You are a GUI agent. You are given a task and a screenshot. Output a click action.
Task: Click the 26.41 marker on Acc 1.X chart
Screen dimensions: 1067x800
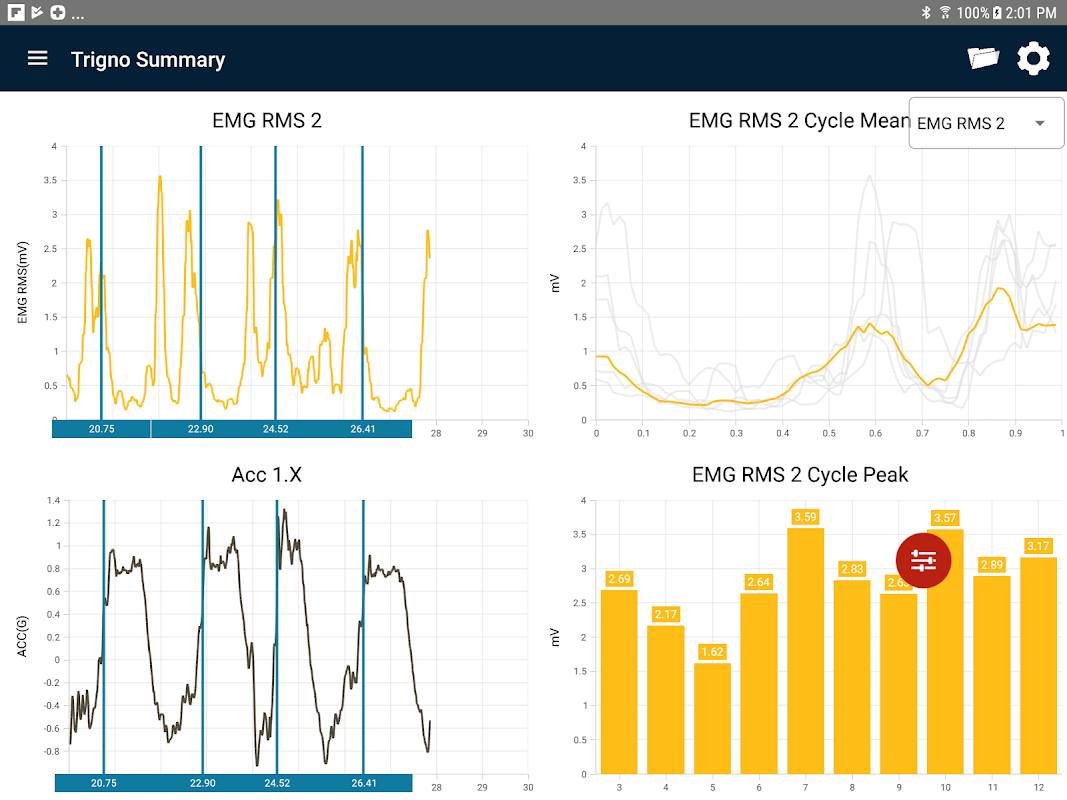coord(363,784)
